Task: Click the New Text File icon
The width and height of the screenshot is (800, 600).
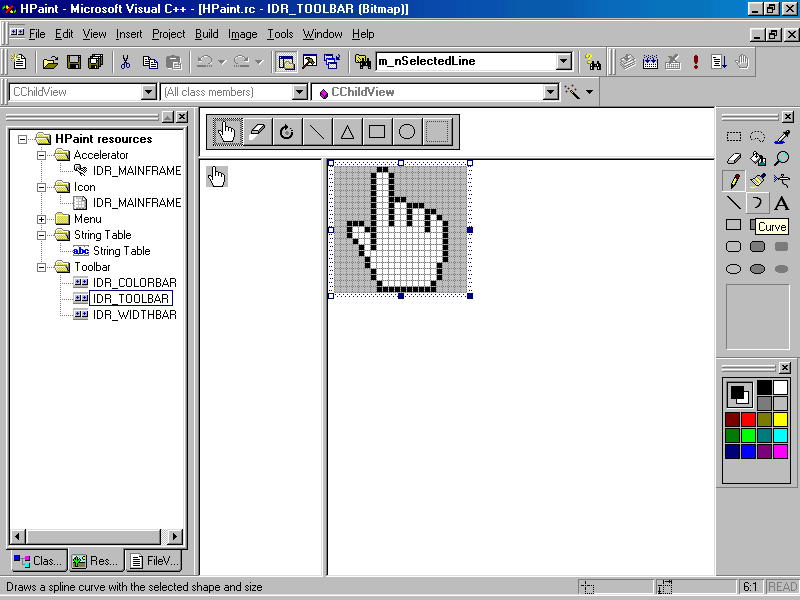Action: coord(19,62)
